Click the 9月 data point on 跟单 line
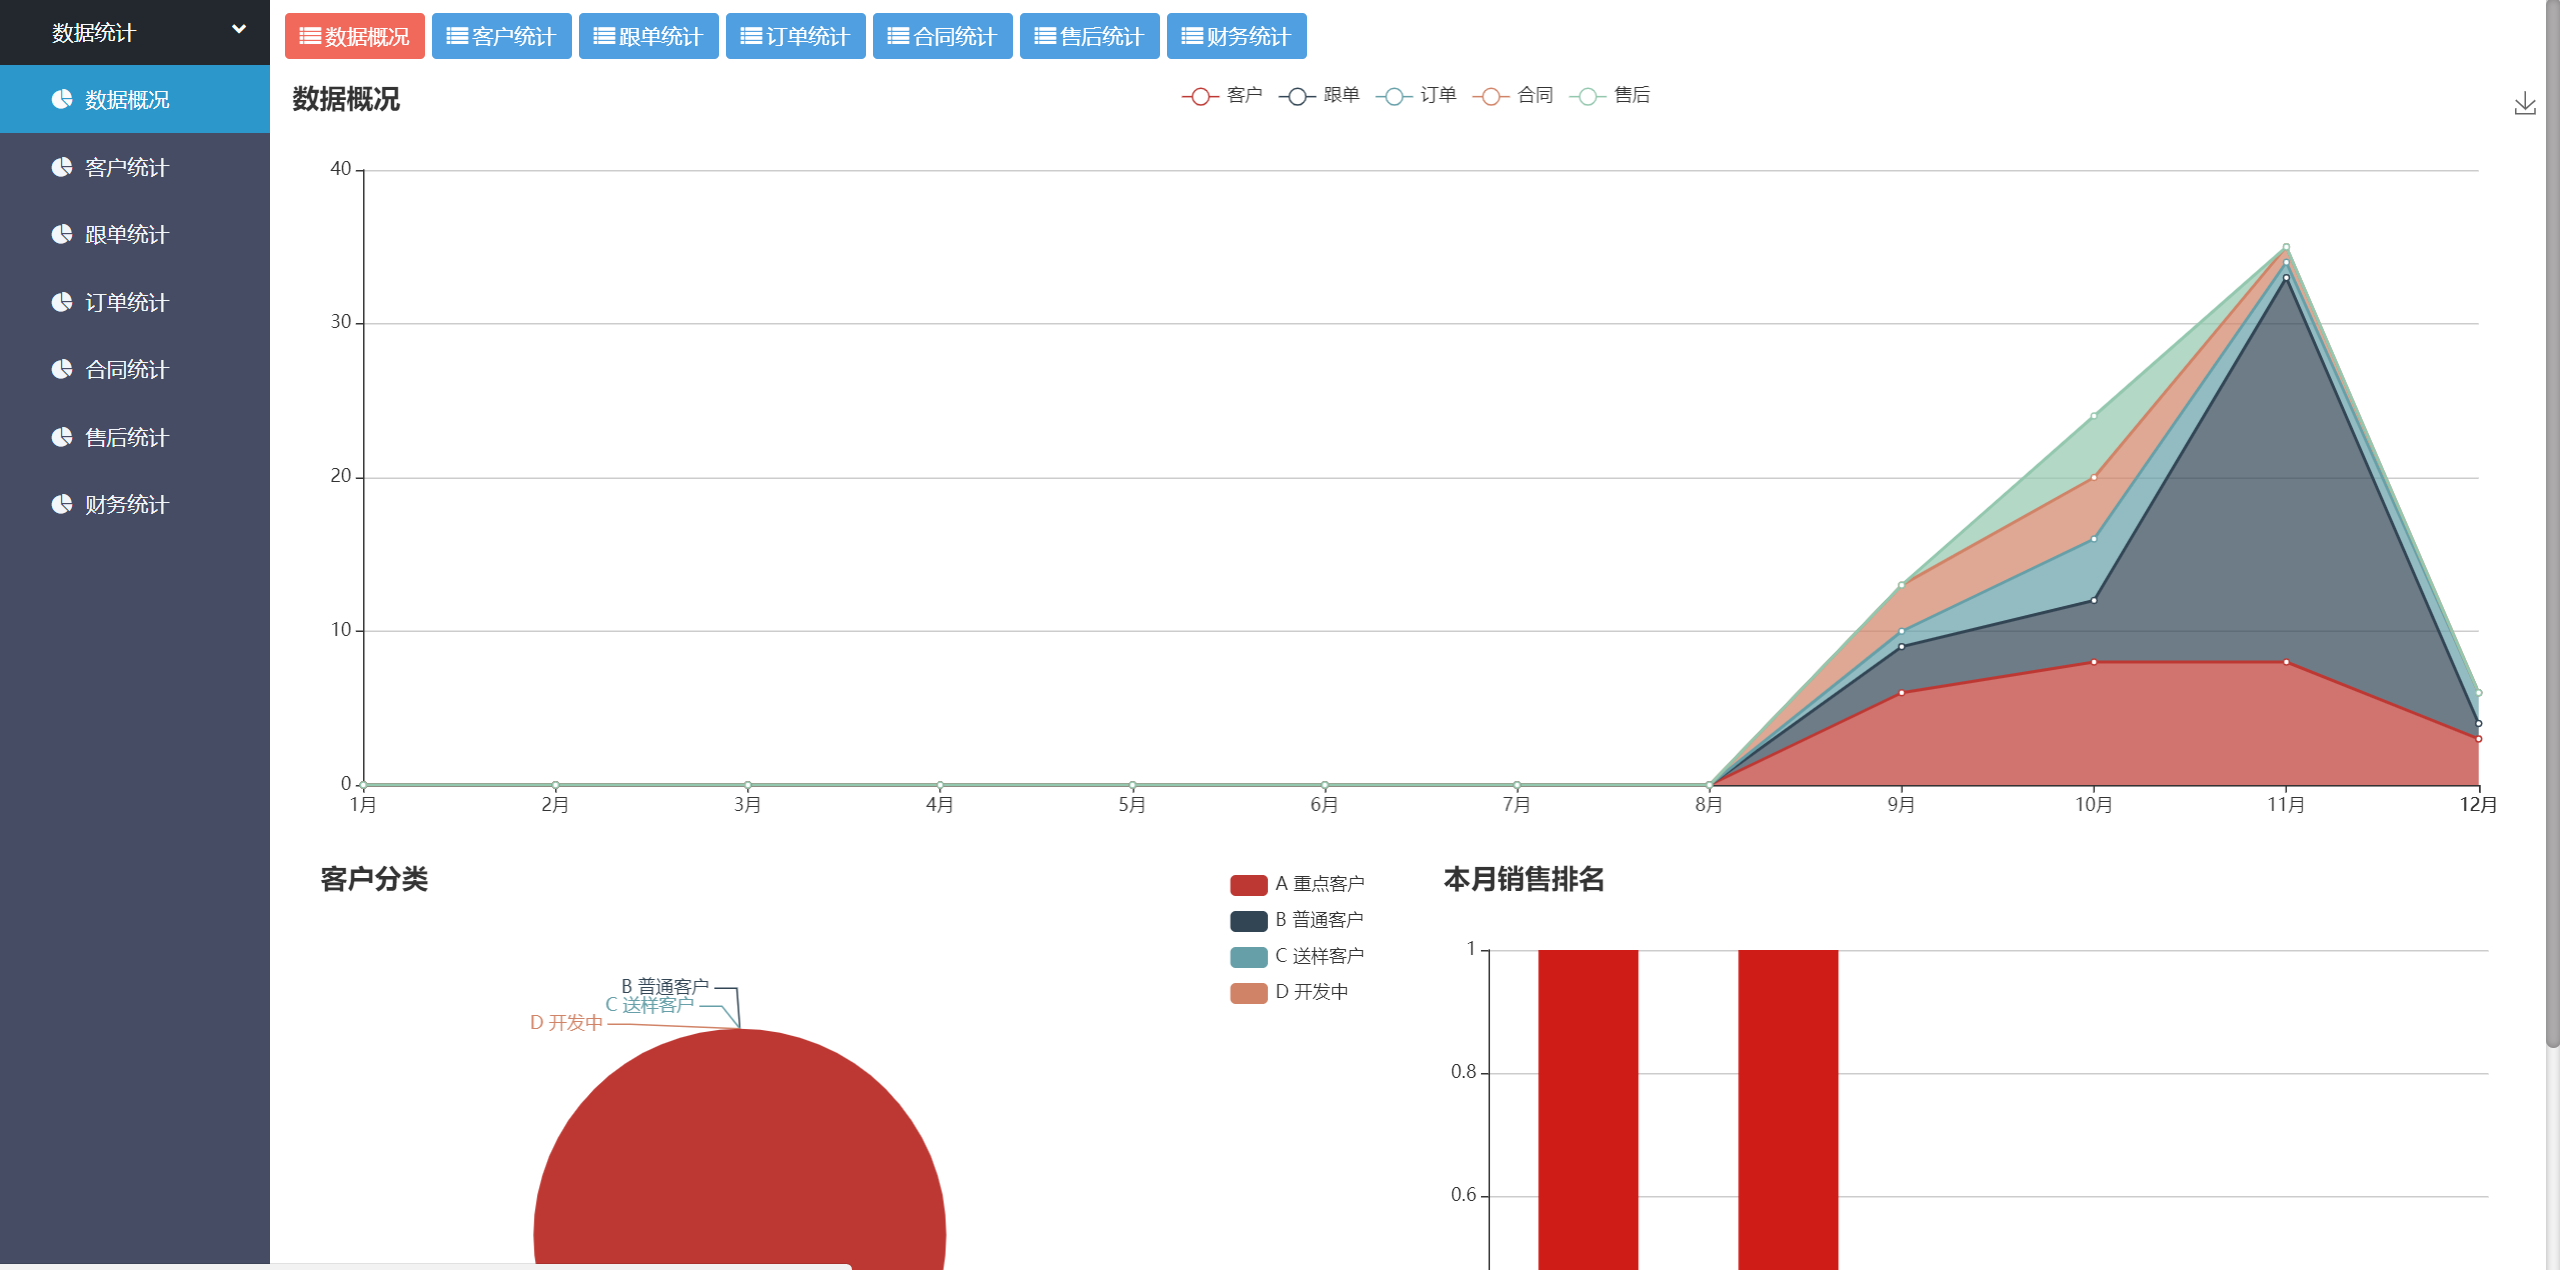The height and width of the screenshot is (1270, 2560). click(x=1901, y=647)
